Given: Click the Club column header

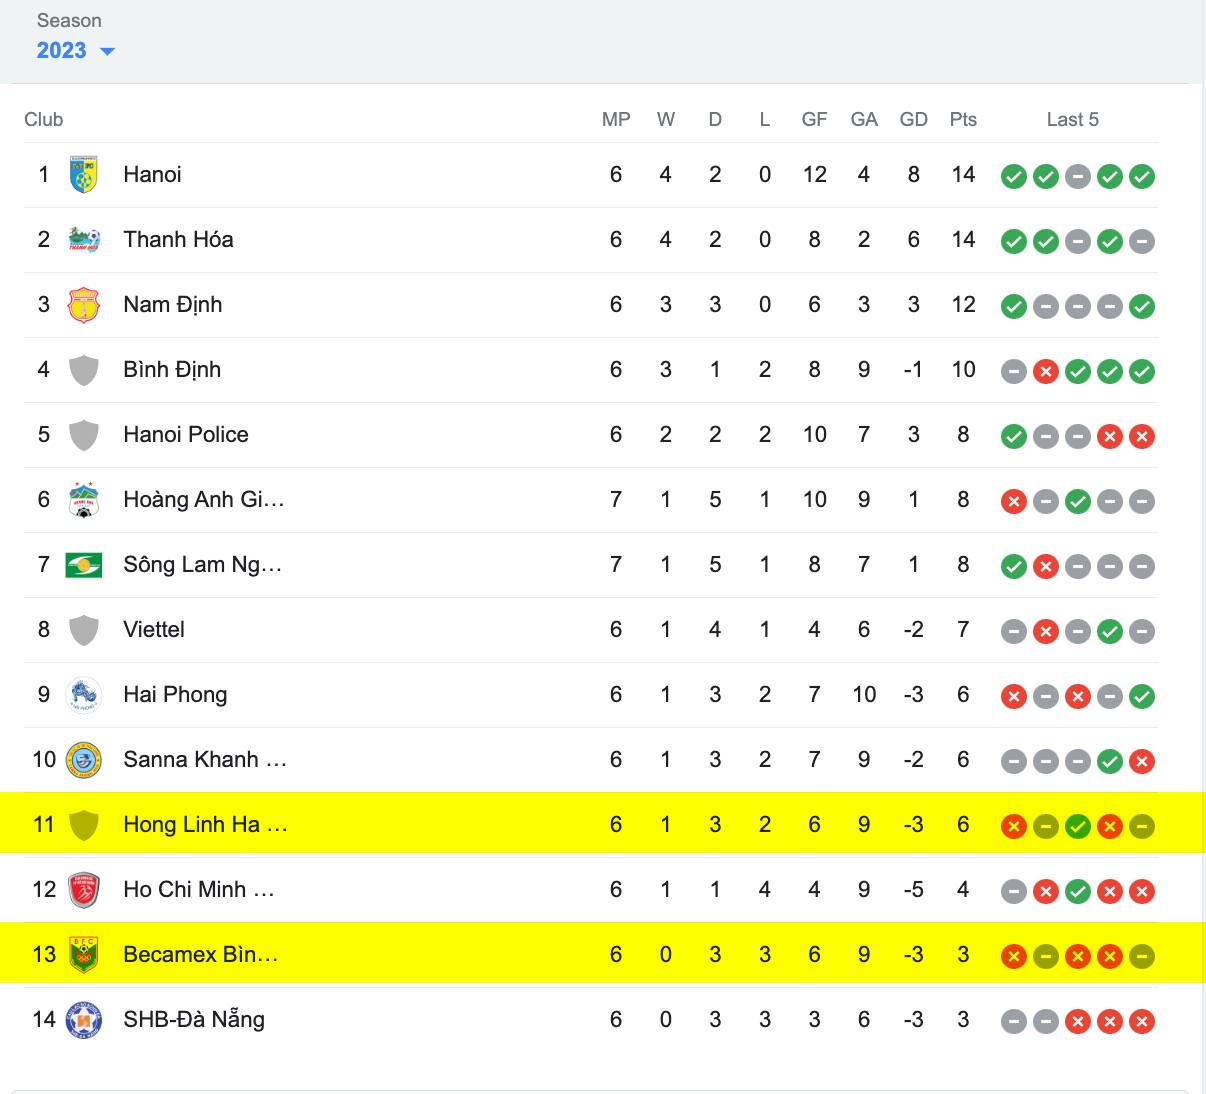Looking at the screenshot, I should (44, 120).
